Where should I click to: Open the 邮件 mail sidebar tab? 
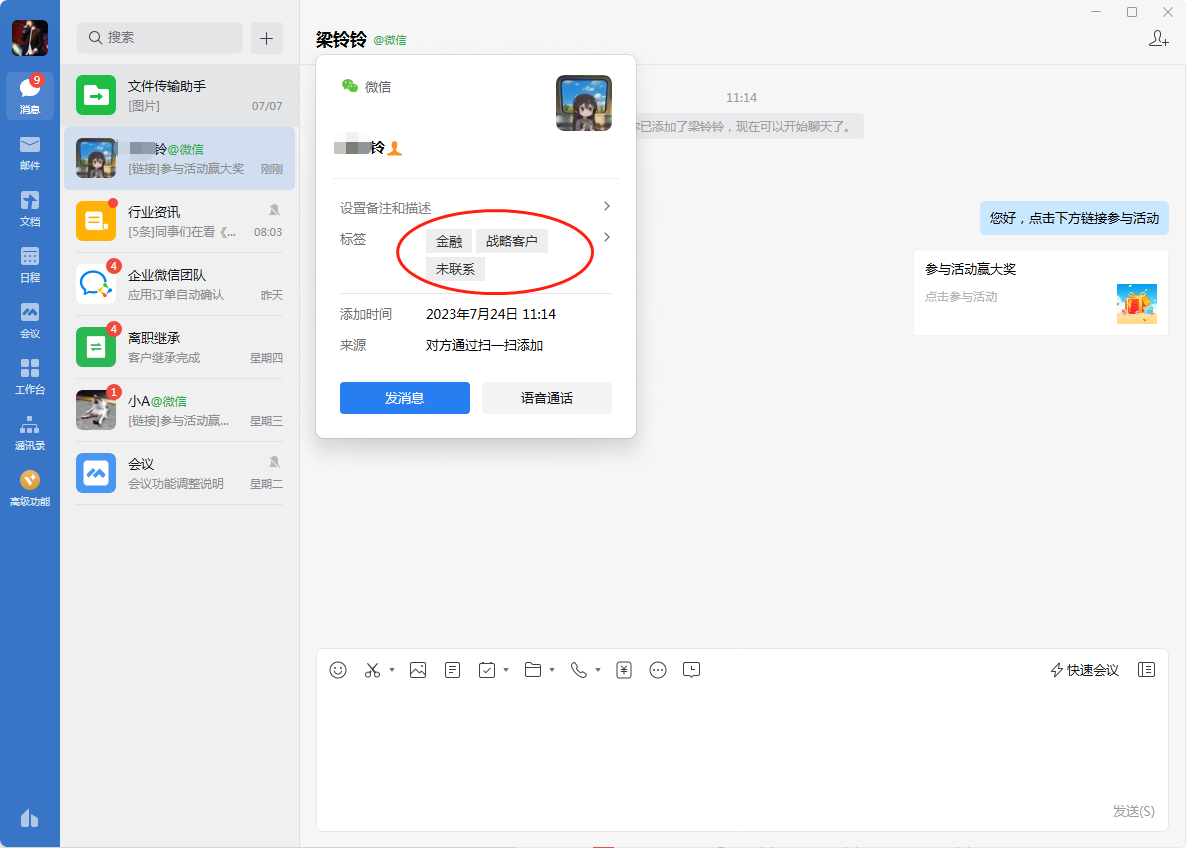point(29,153)
